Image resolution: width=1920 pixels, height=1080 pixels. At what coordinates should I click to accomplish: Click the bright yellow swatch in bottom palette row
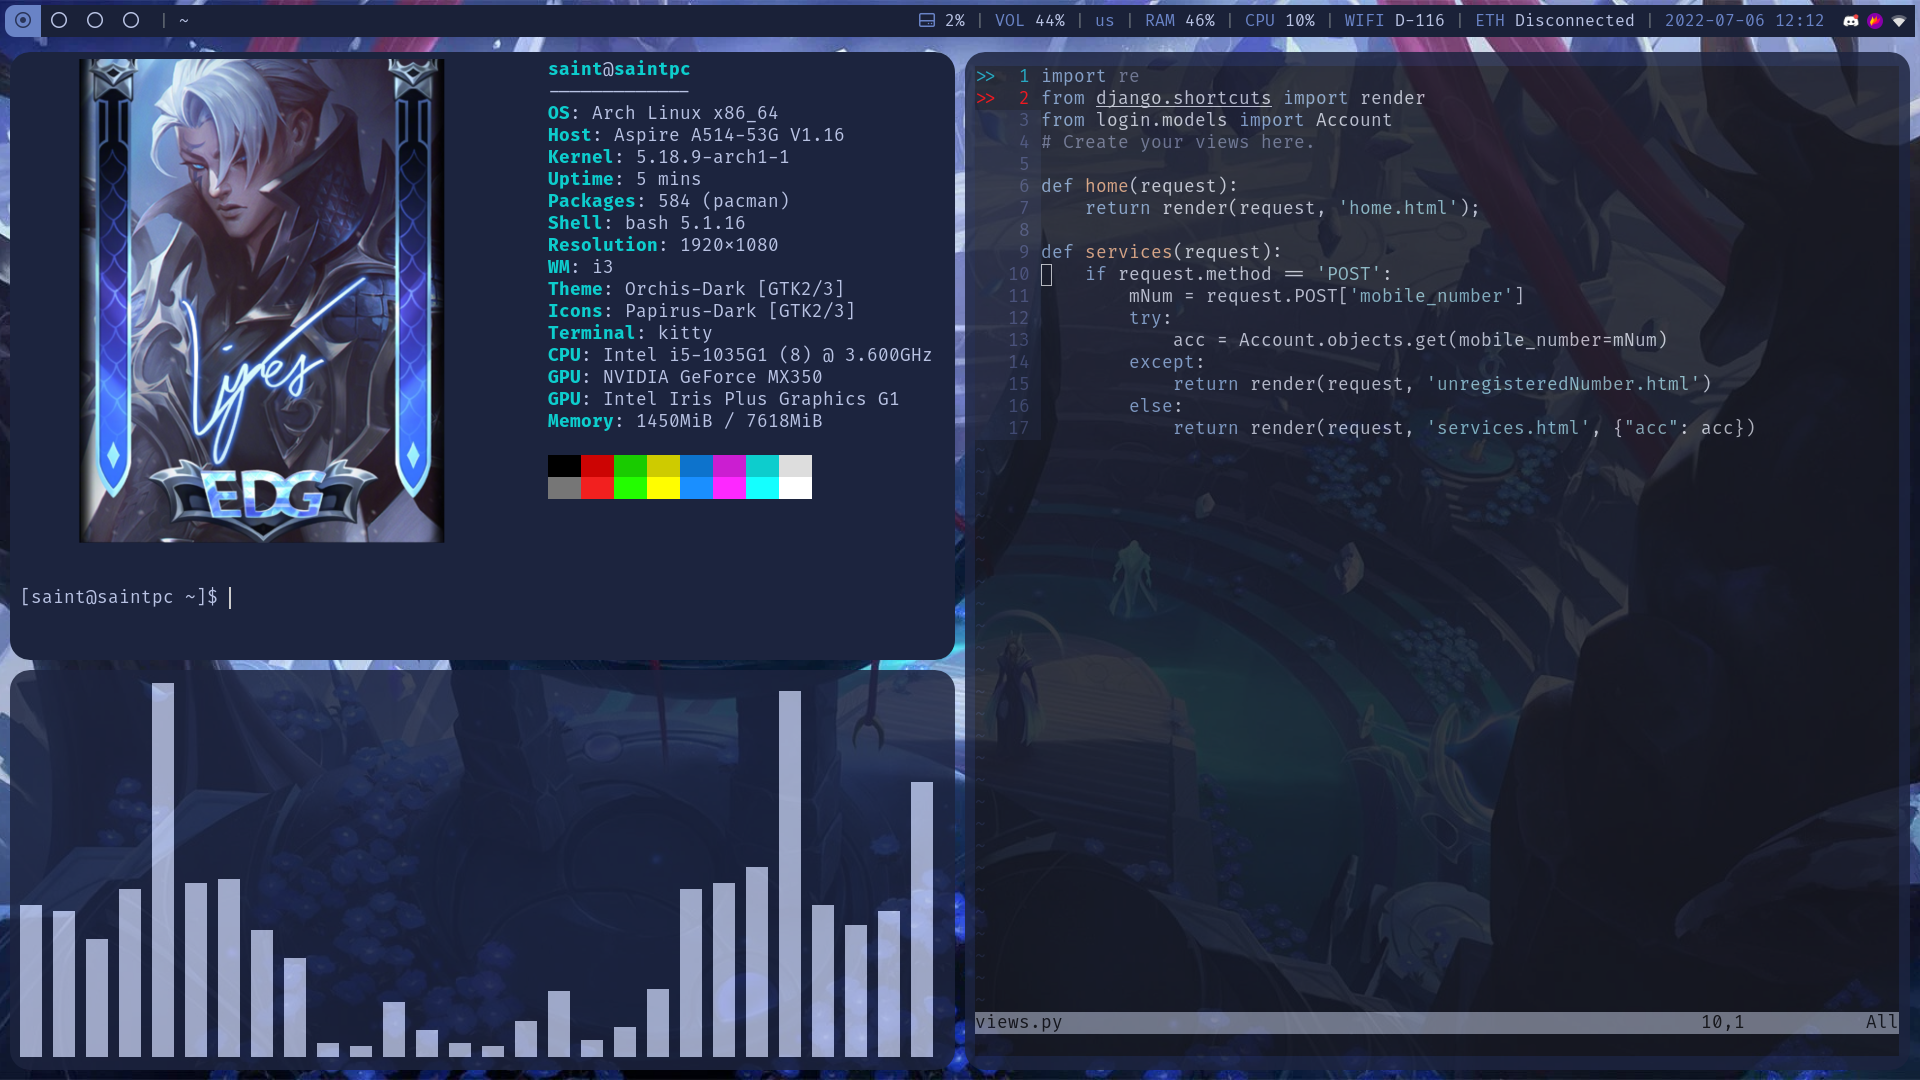tap(663, 488)
